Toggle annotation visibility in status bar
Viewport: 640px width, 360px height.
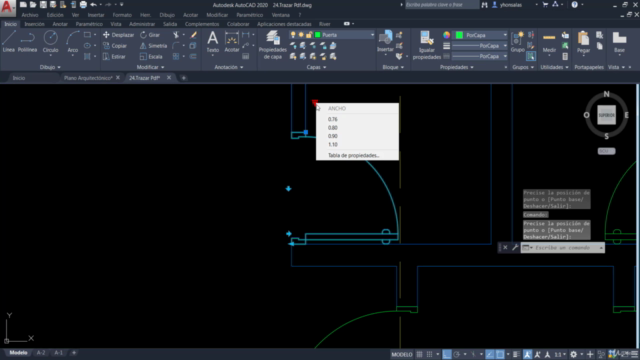pos(528,354)
